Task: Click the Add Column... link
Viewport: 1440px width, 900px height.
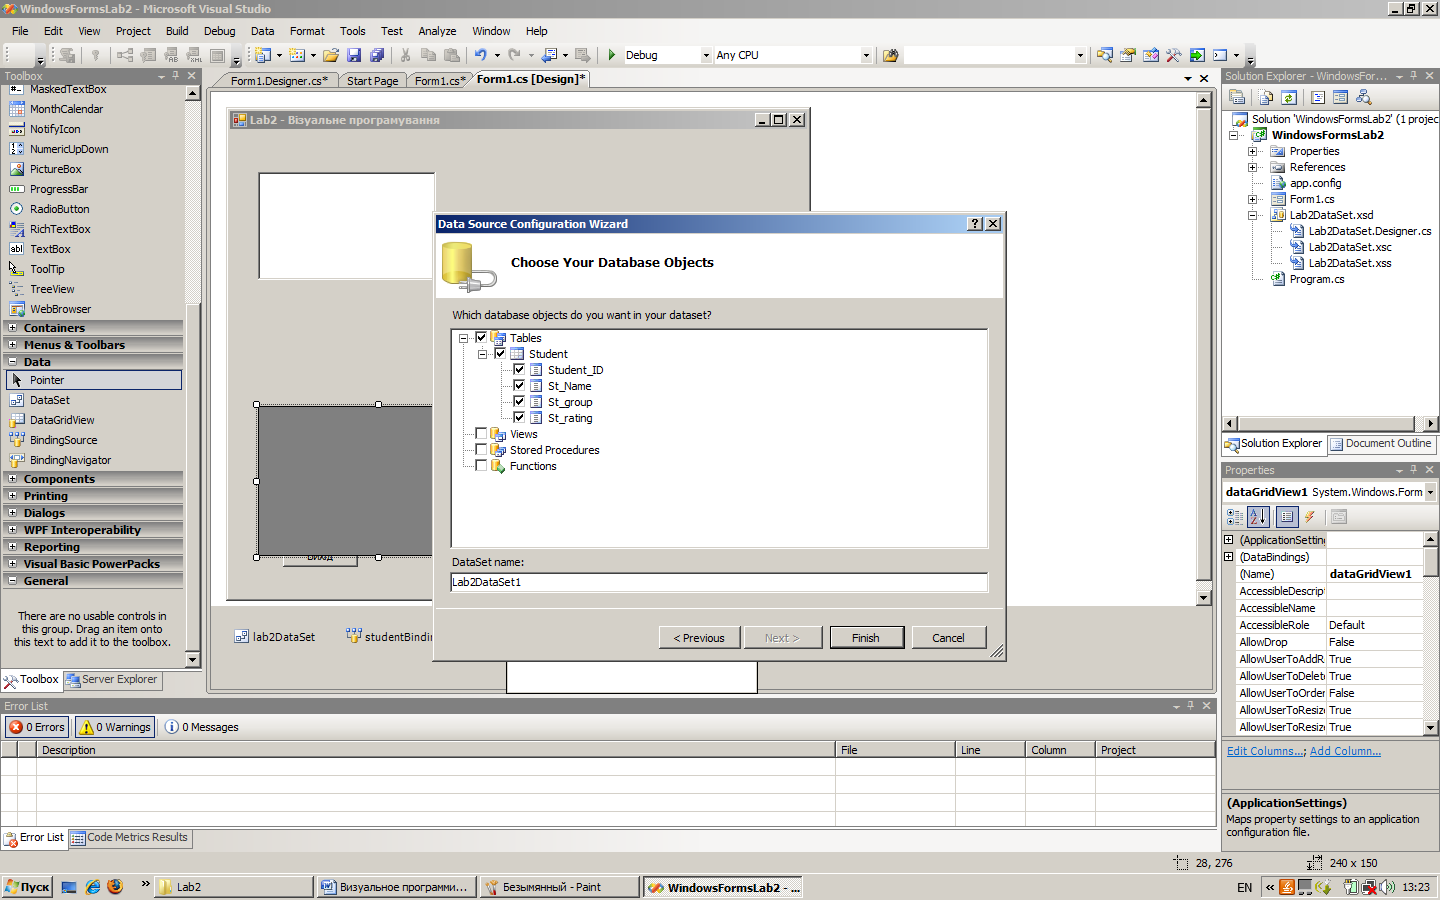Action: [1345, 751]
